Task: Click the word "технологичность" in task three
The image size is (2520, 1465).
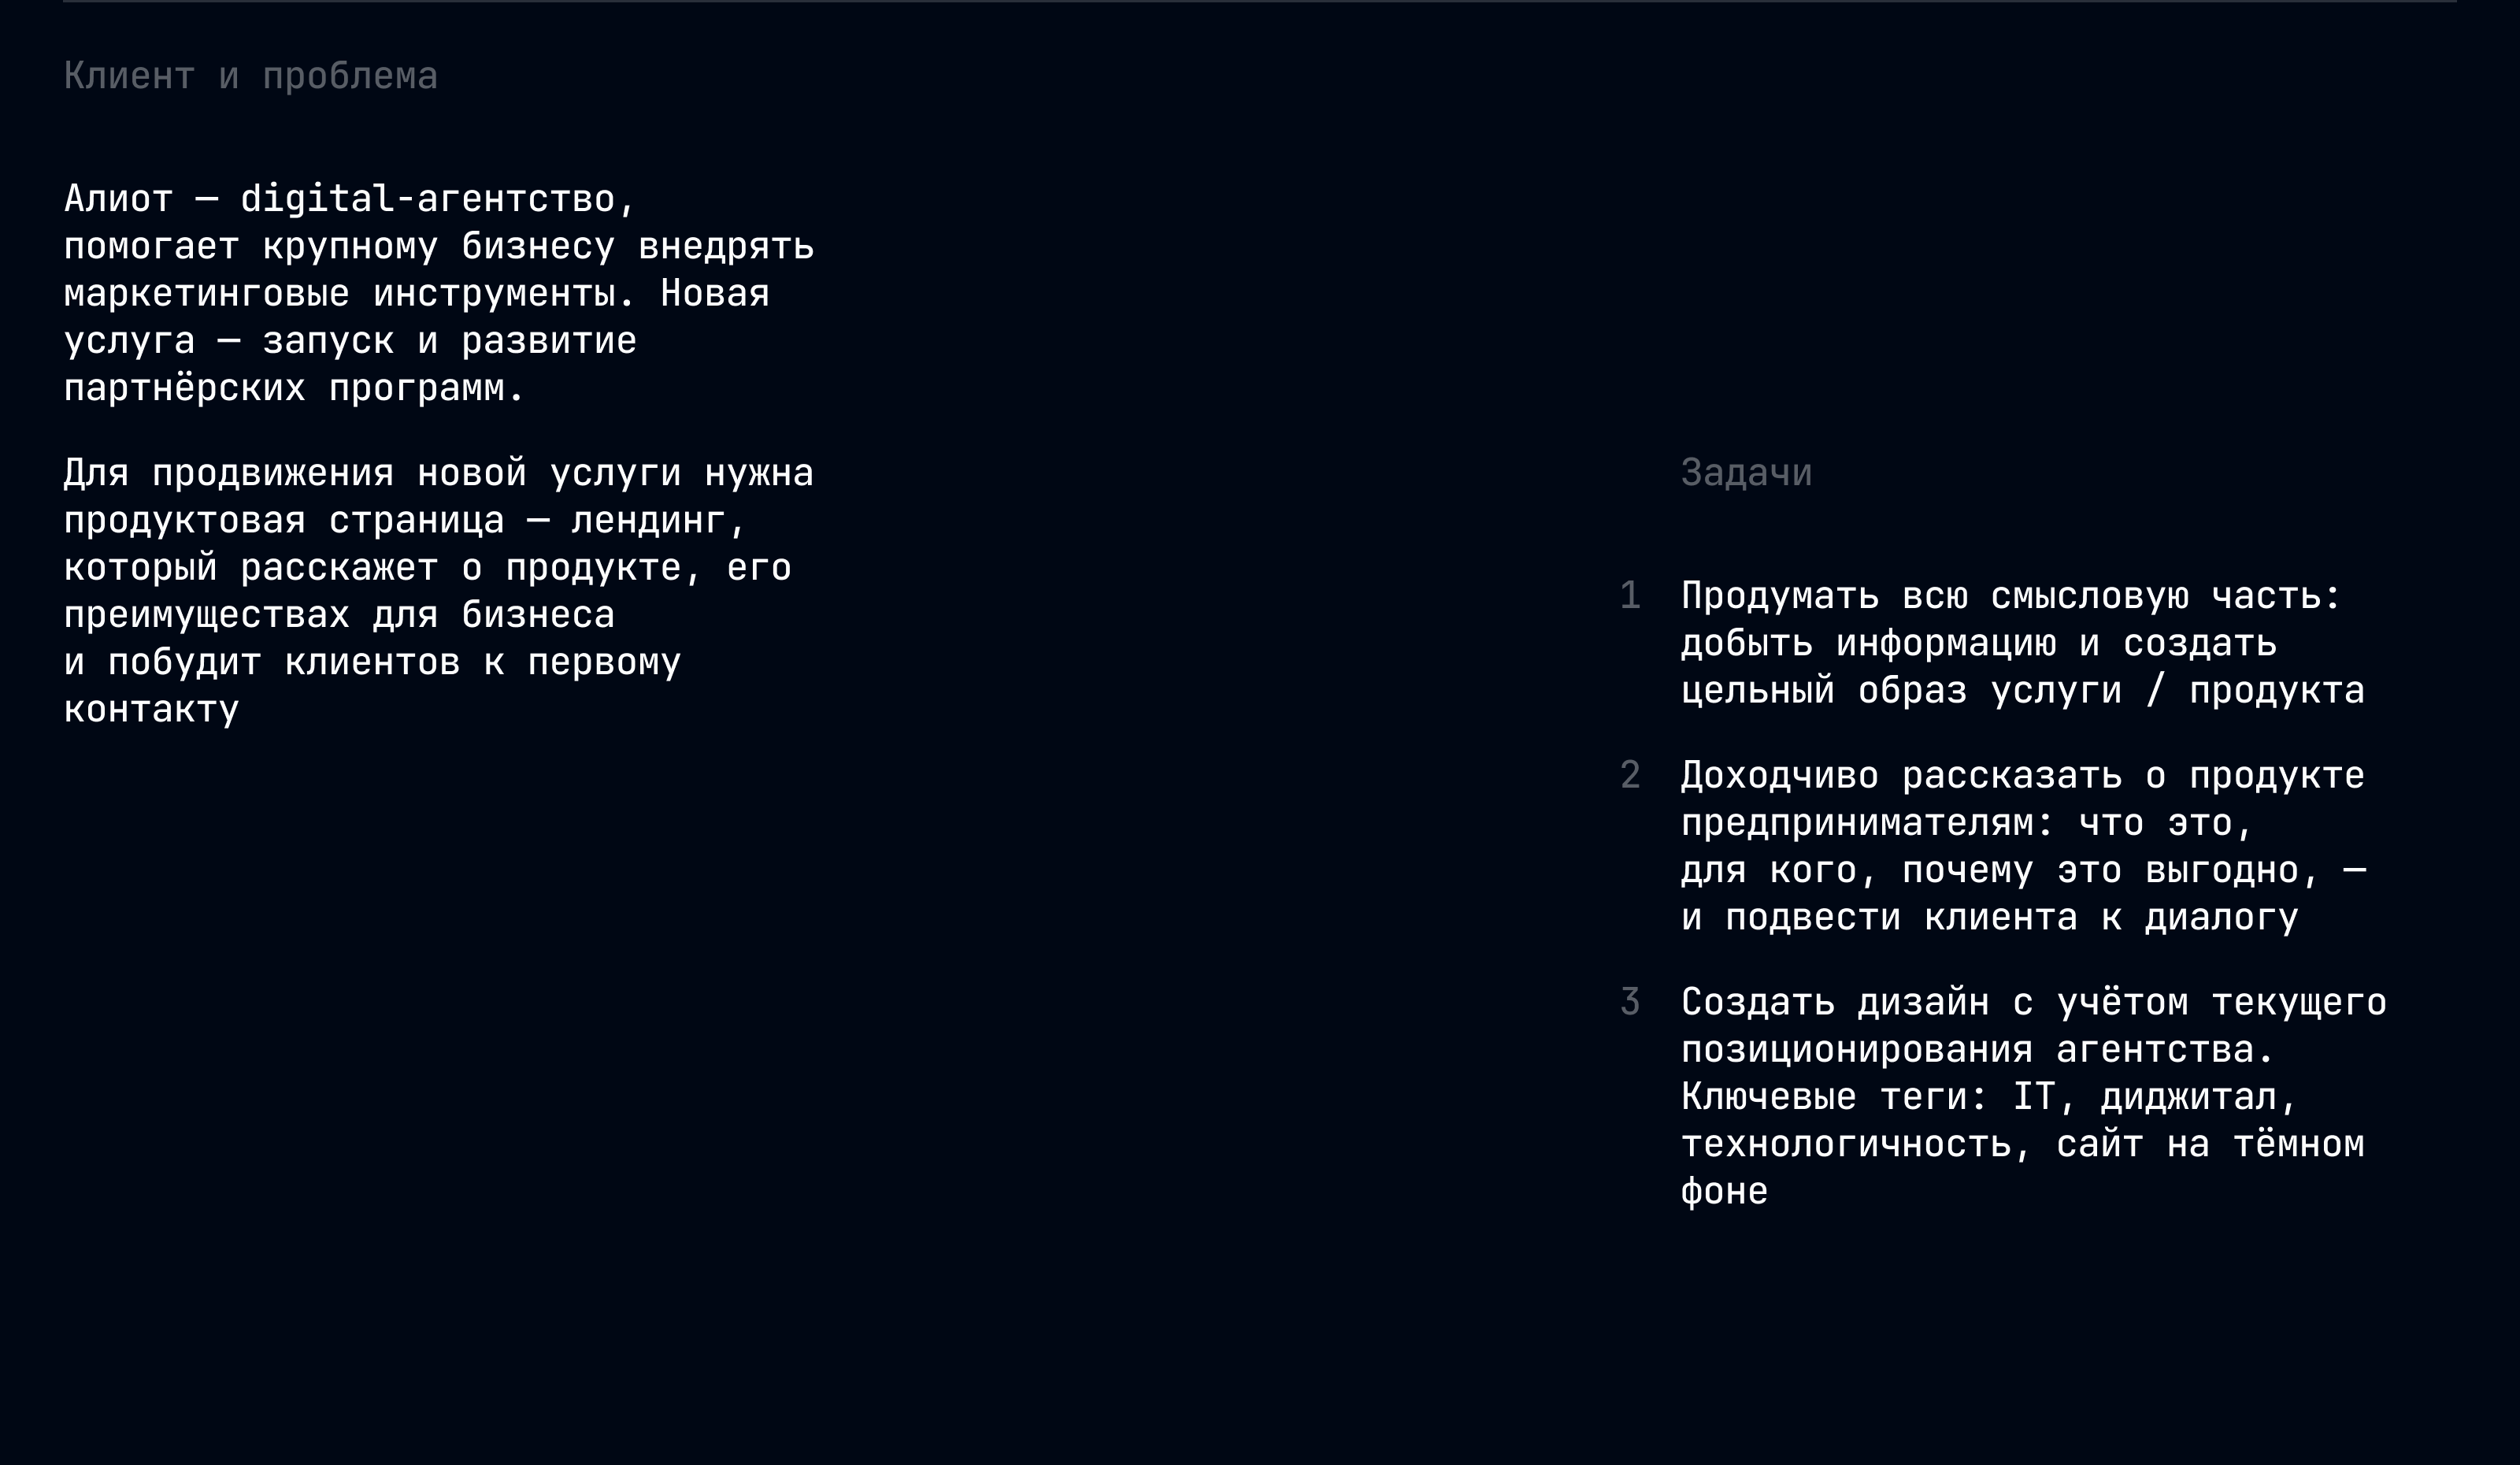Action: [1845, 1144]
